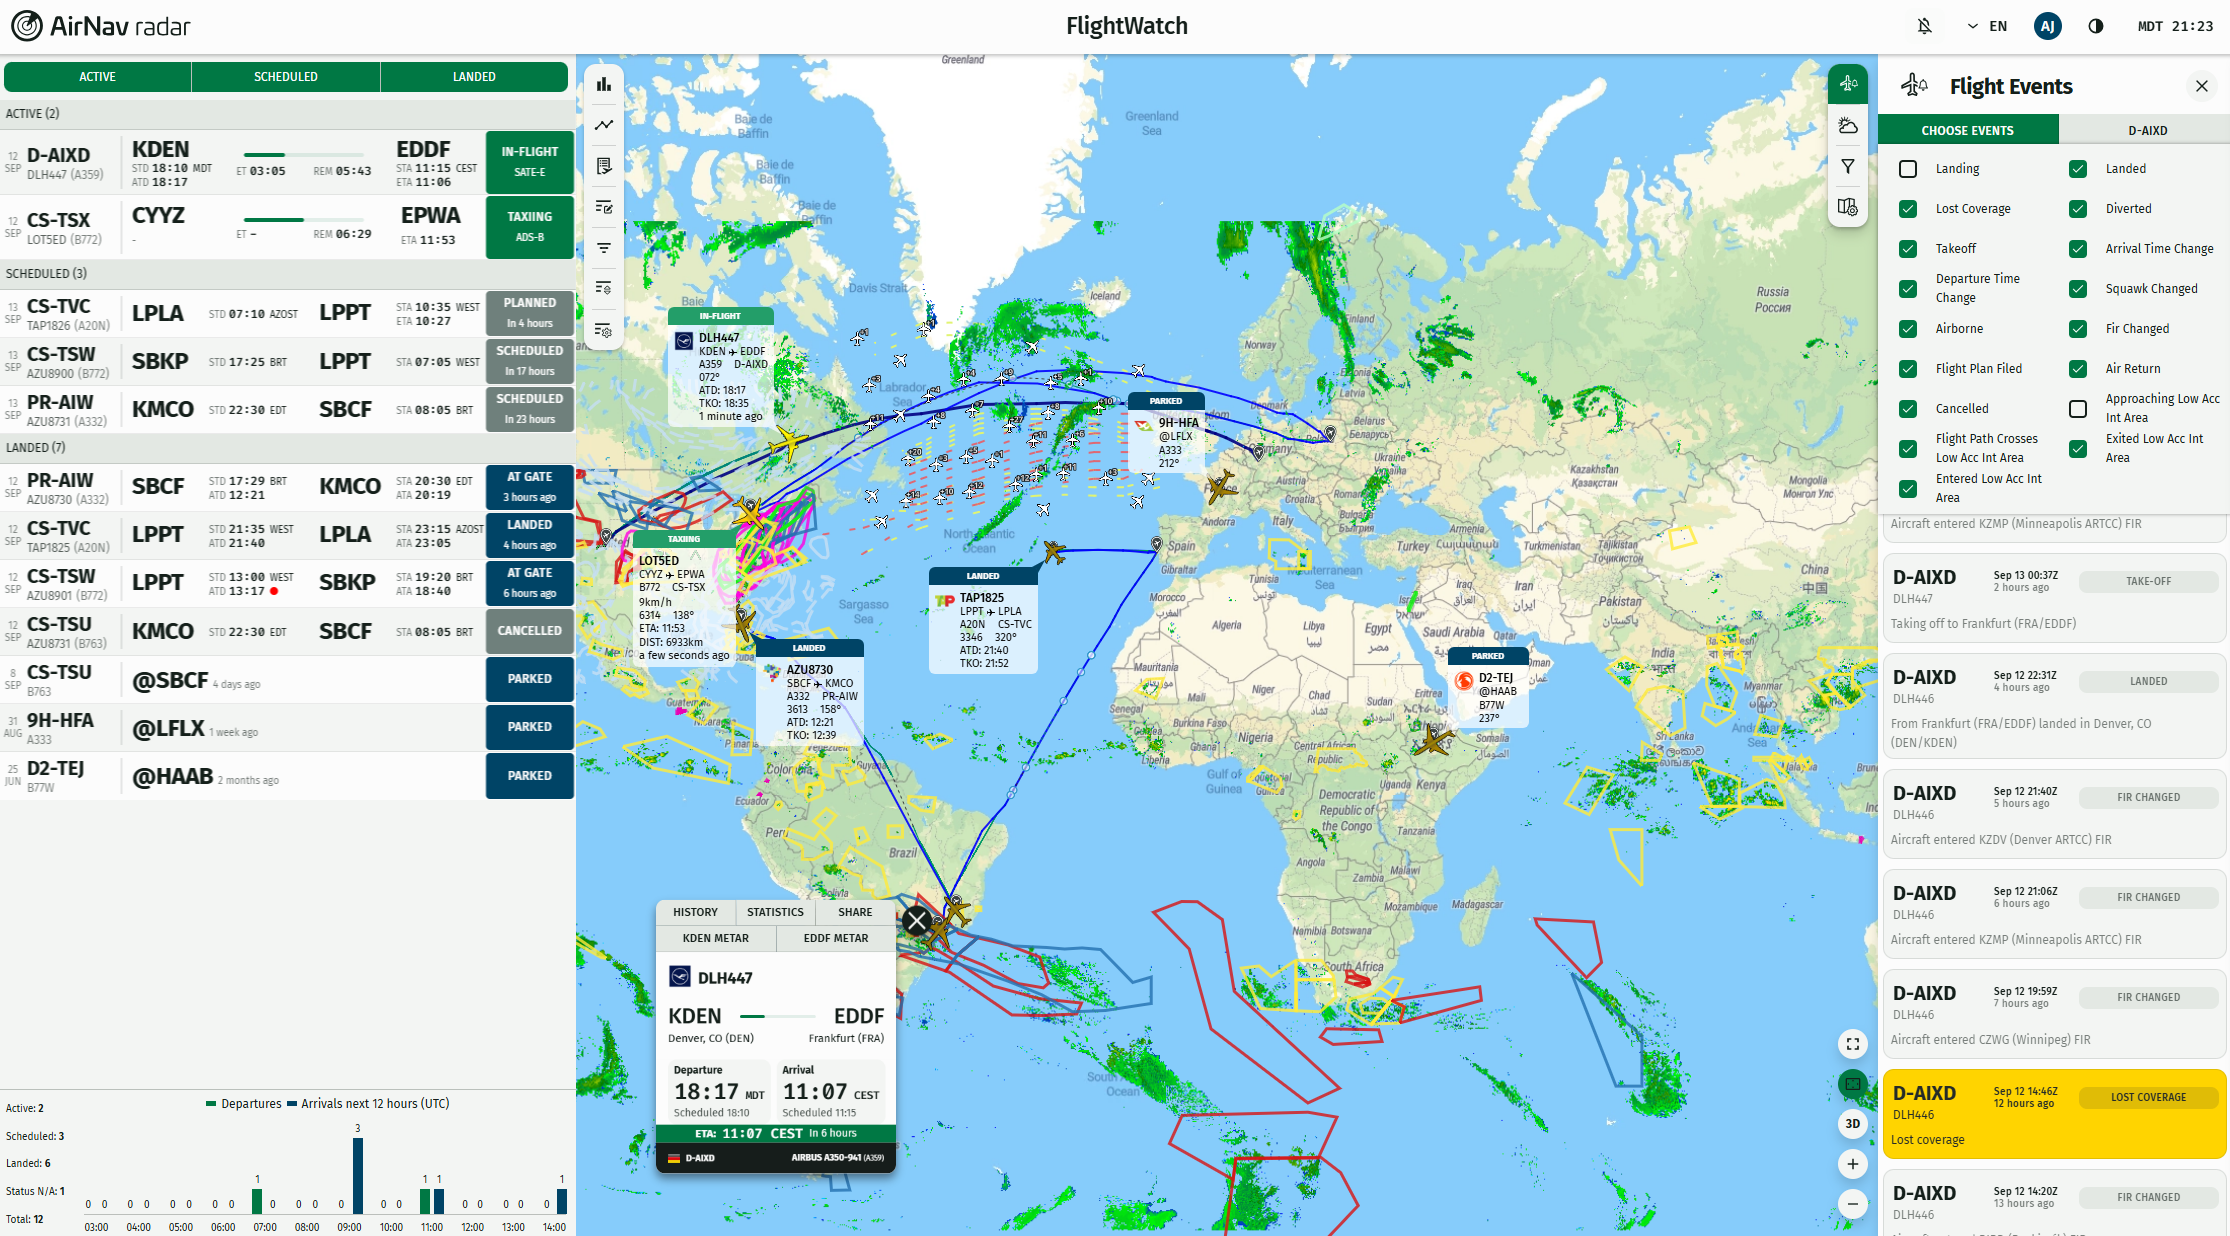Enable Approaching Low Acc Int Area checkbox
This screenshot has width=2230, height=1236.
(x=2078, y=409)
